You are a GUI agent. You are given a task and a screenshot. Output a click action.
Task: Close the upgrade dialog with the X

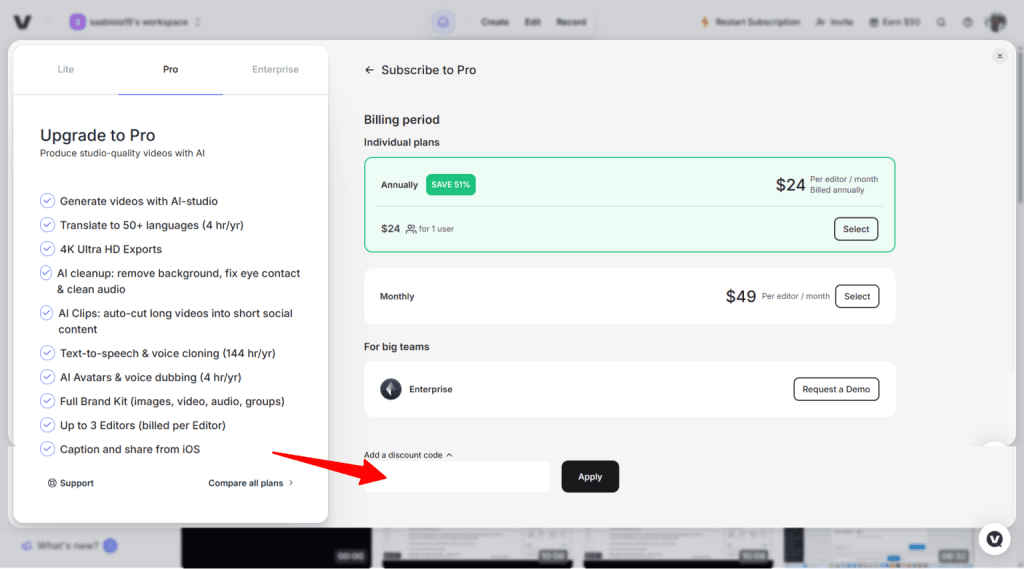(999, 57)
